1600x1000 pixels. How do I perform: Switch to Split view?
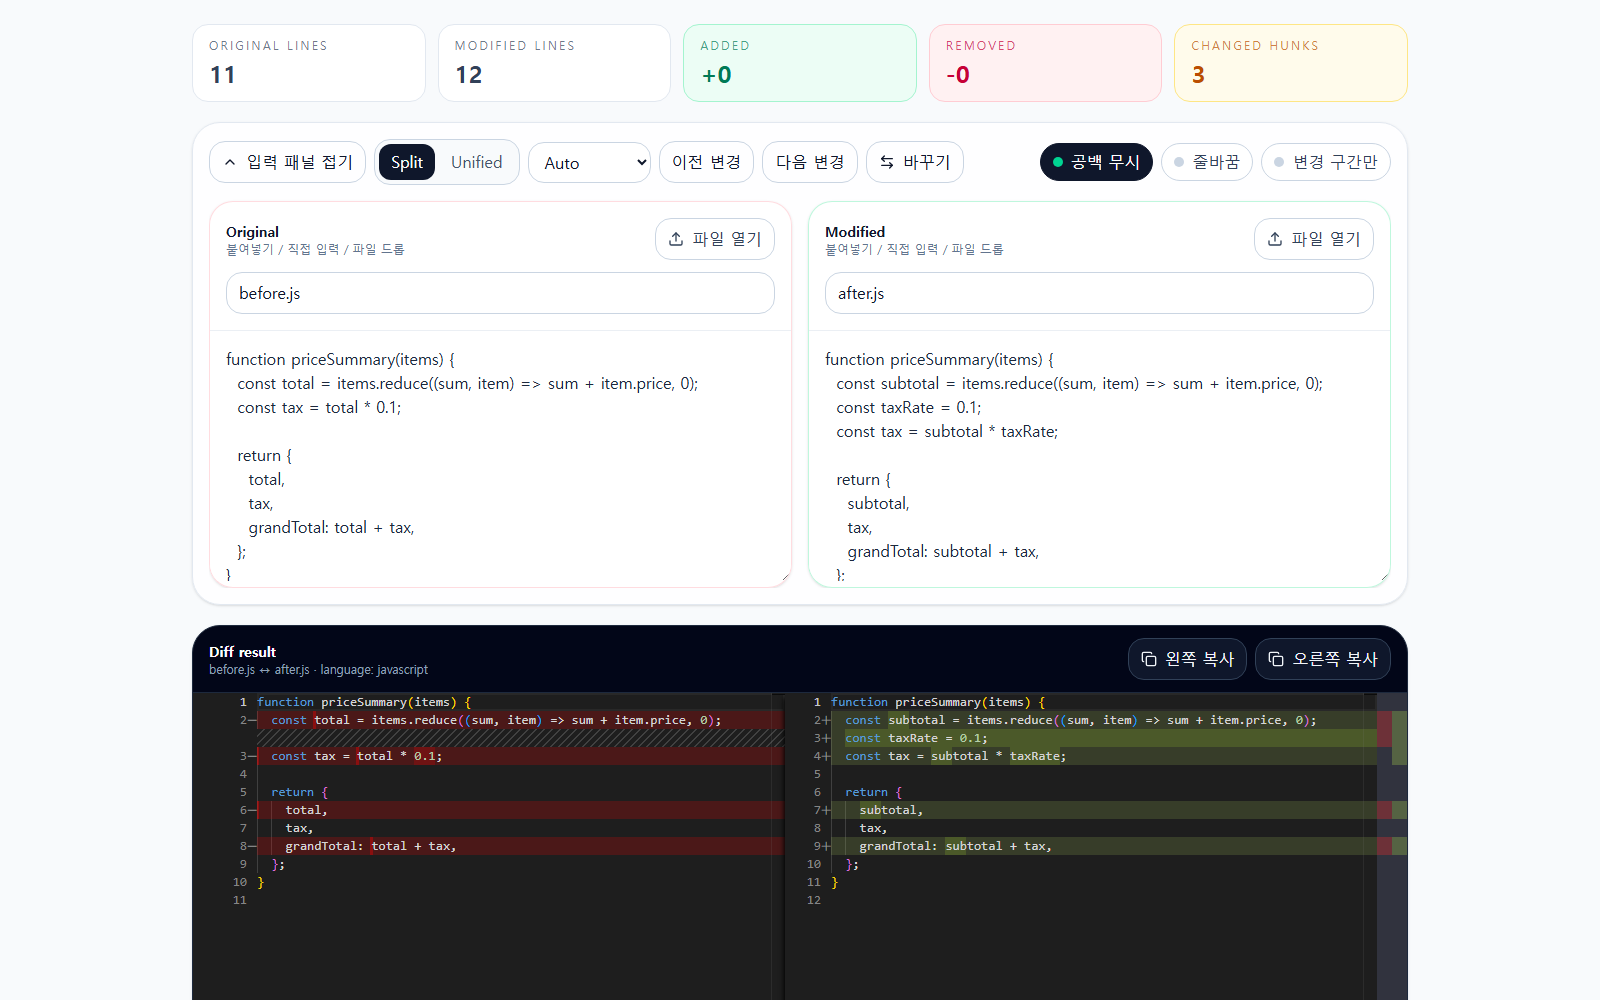click(407, 162)
